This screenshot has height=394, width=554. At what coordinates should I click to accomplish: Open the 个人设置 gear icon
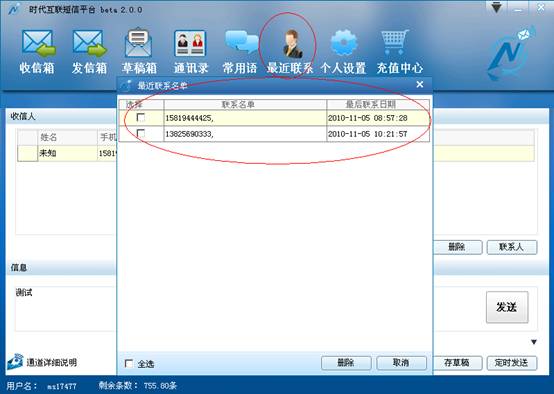point(343,43)
